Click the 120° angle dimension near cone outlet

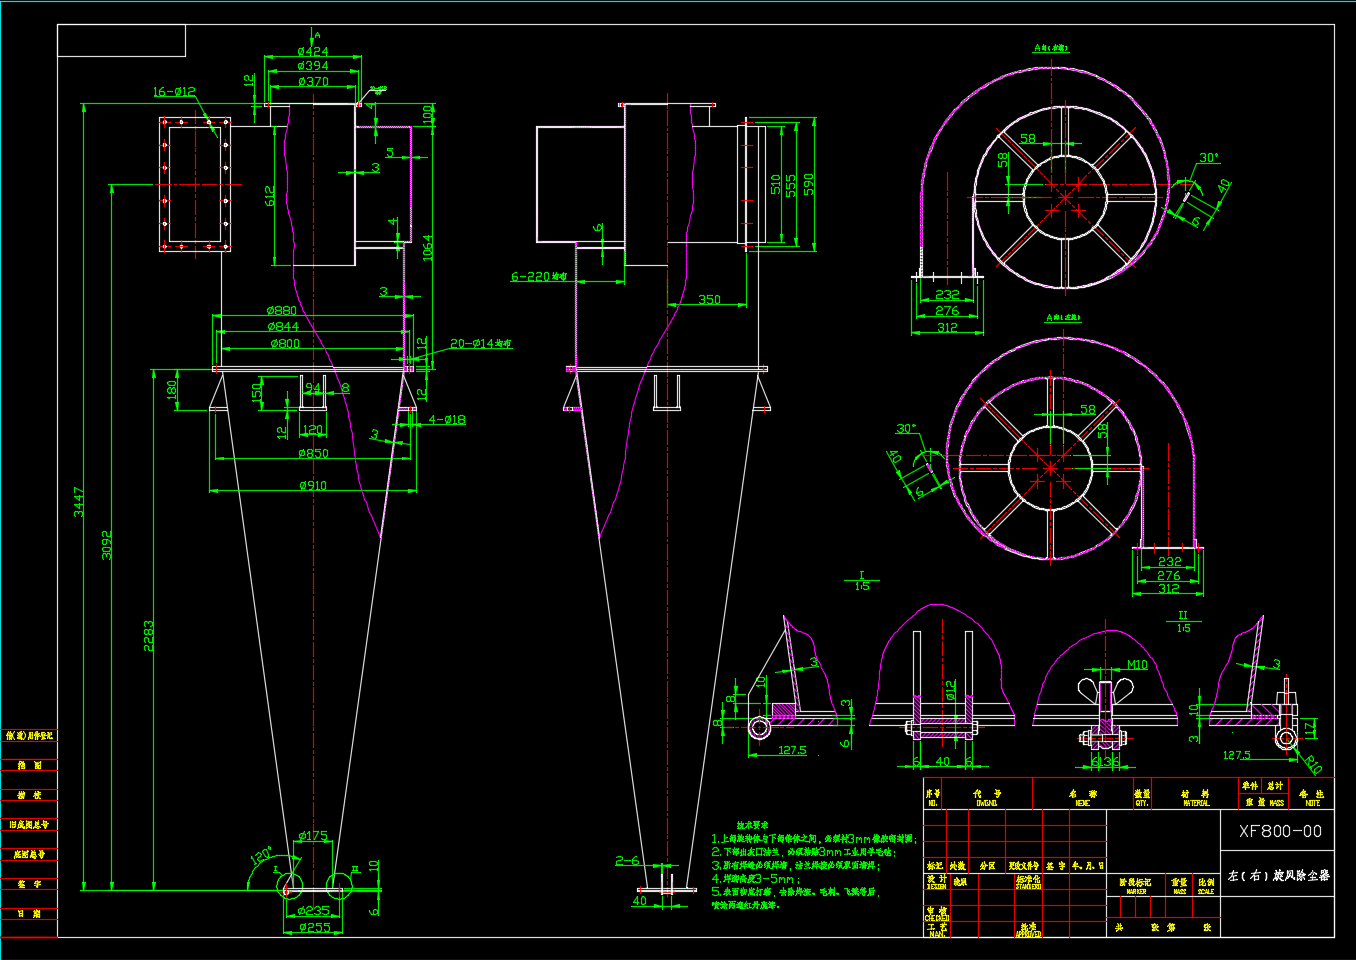pyautogui.click(x=261, y=856)
